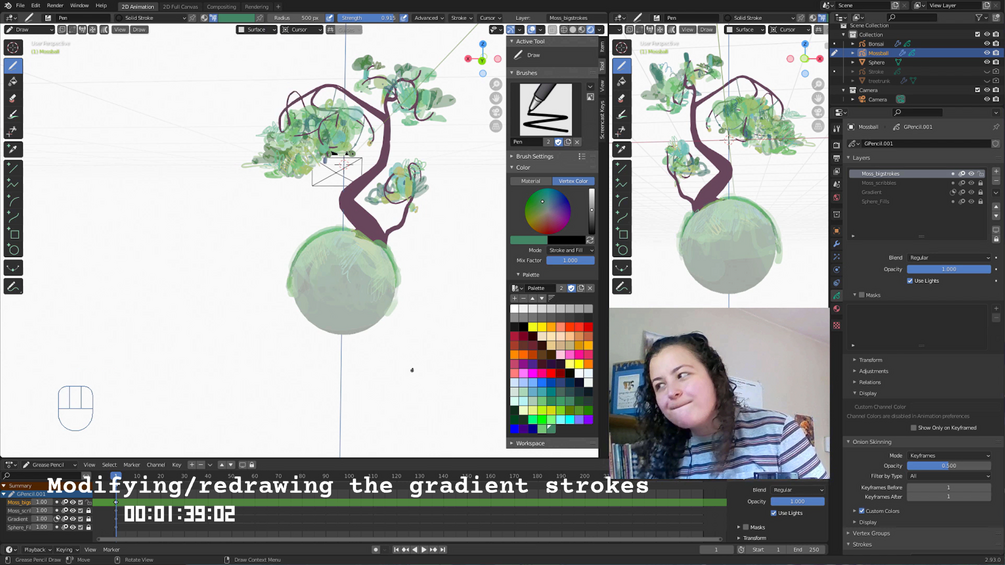Select the Tint tool in left viewport toolbar
This screenshot has width=1005, height=565.
[x=13, y=115]
